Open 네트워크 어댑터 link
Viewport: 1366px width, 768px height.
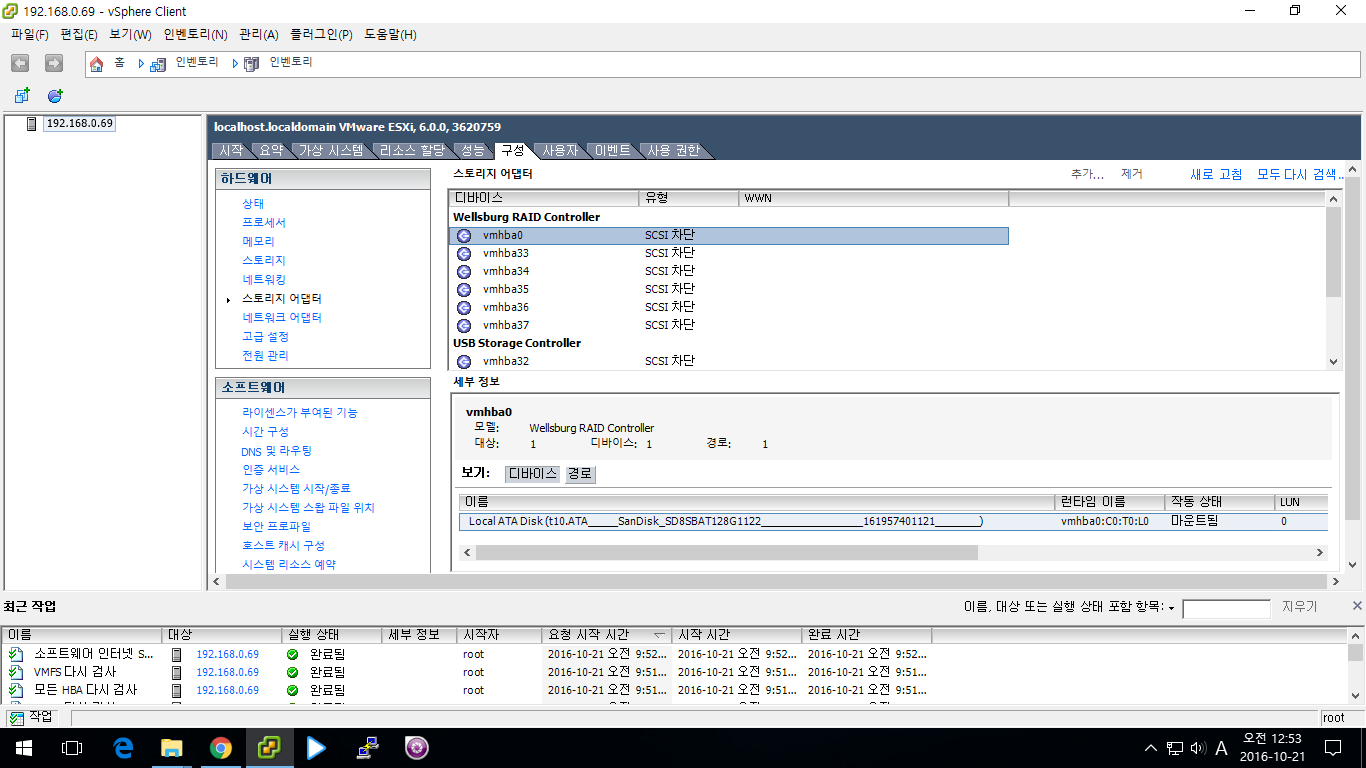[282, 318]
